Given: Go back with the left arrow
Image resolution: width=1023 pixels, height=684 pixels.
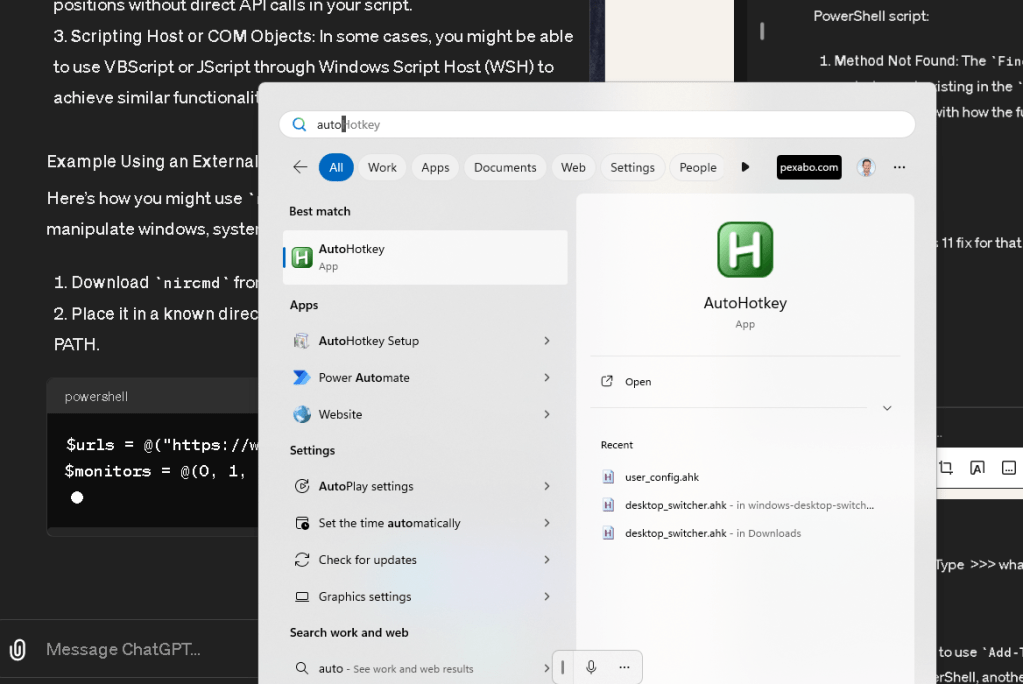Looking at the screenshot, I should 299,167.
